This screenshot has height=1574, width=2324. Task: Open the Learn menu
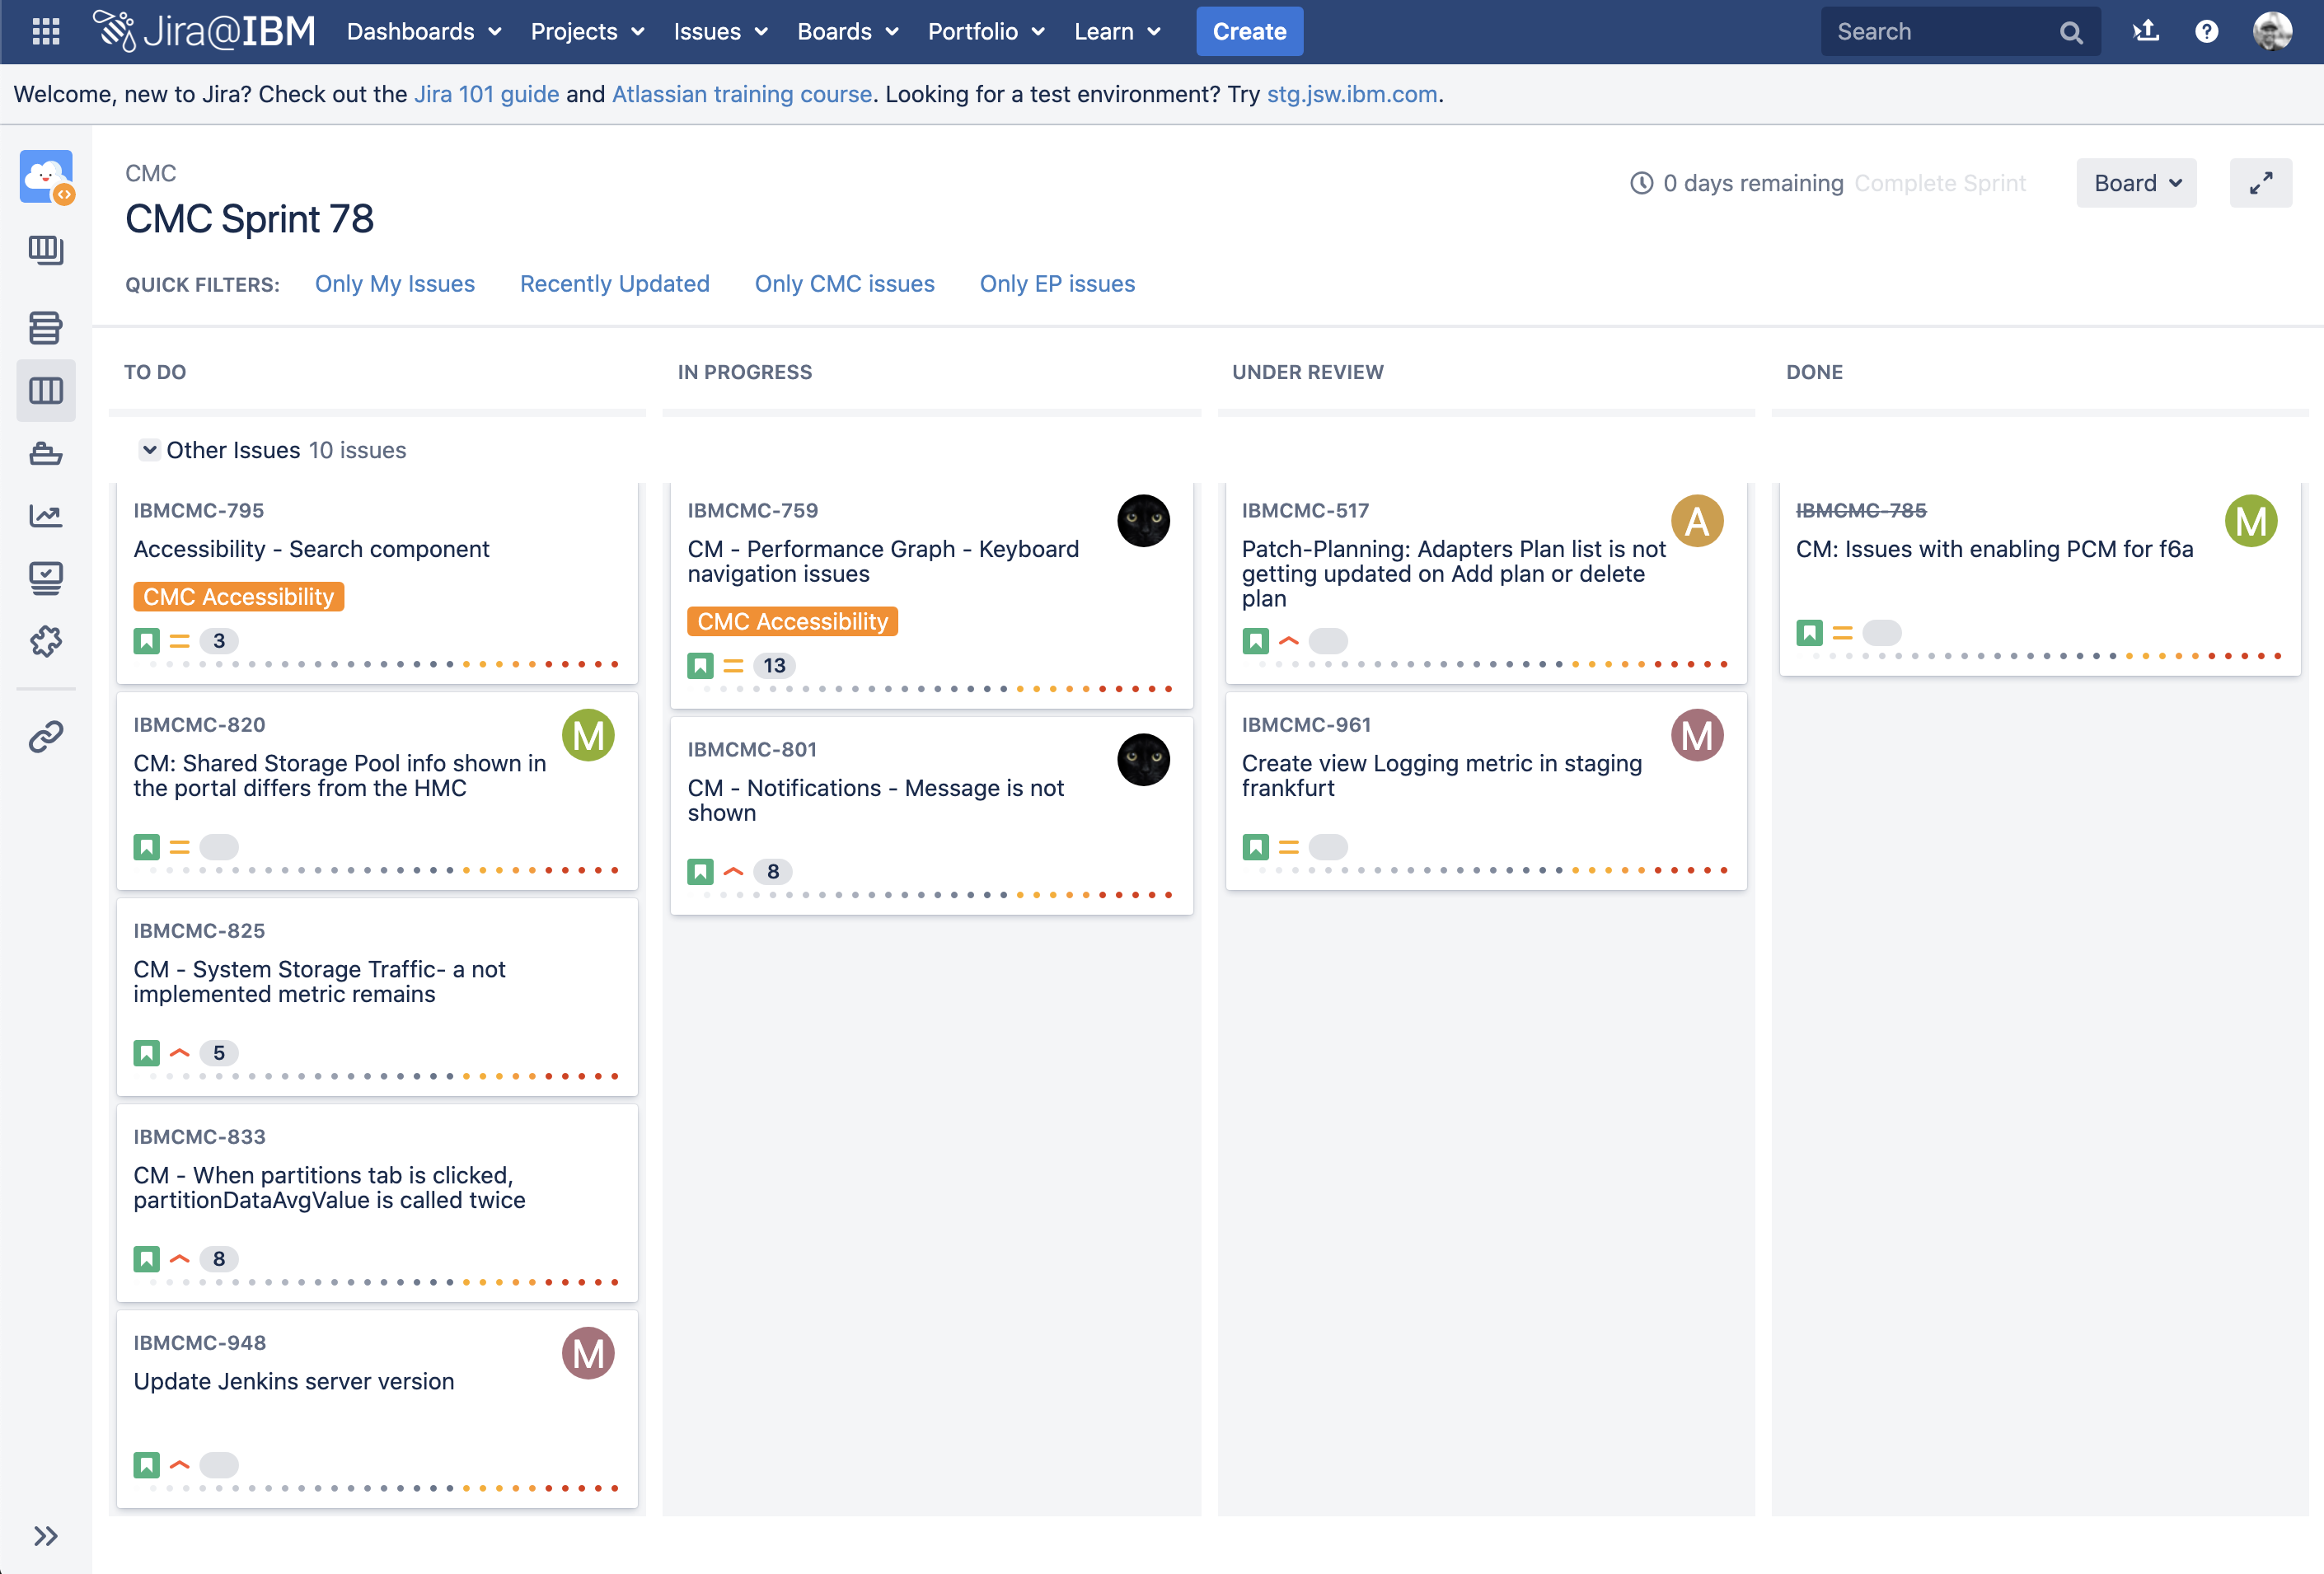pyautogui.click(x=1116, y=31)
